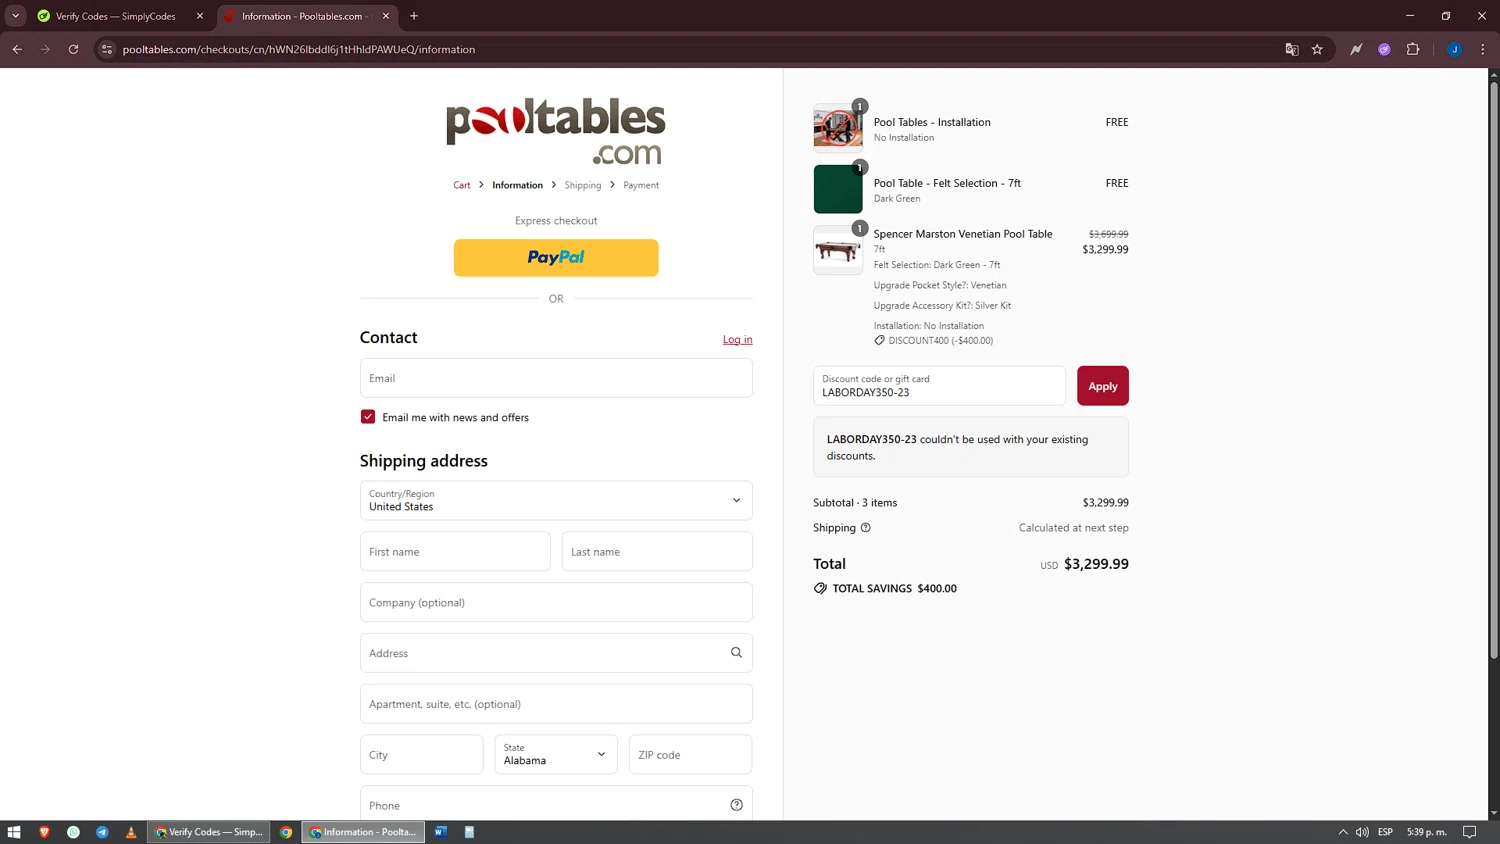Open the tab search dropdown arrow
1500x844 pixels.
(15, 16)
